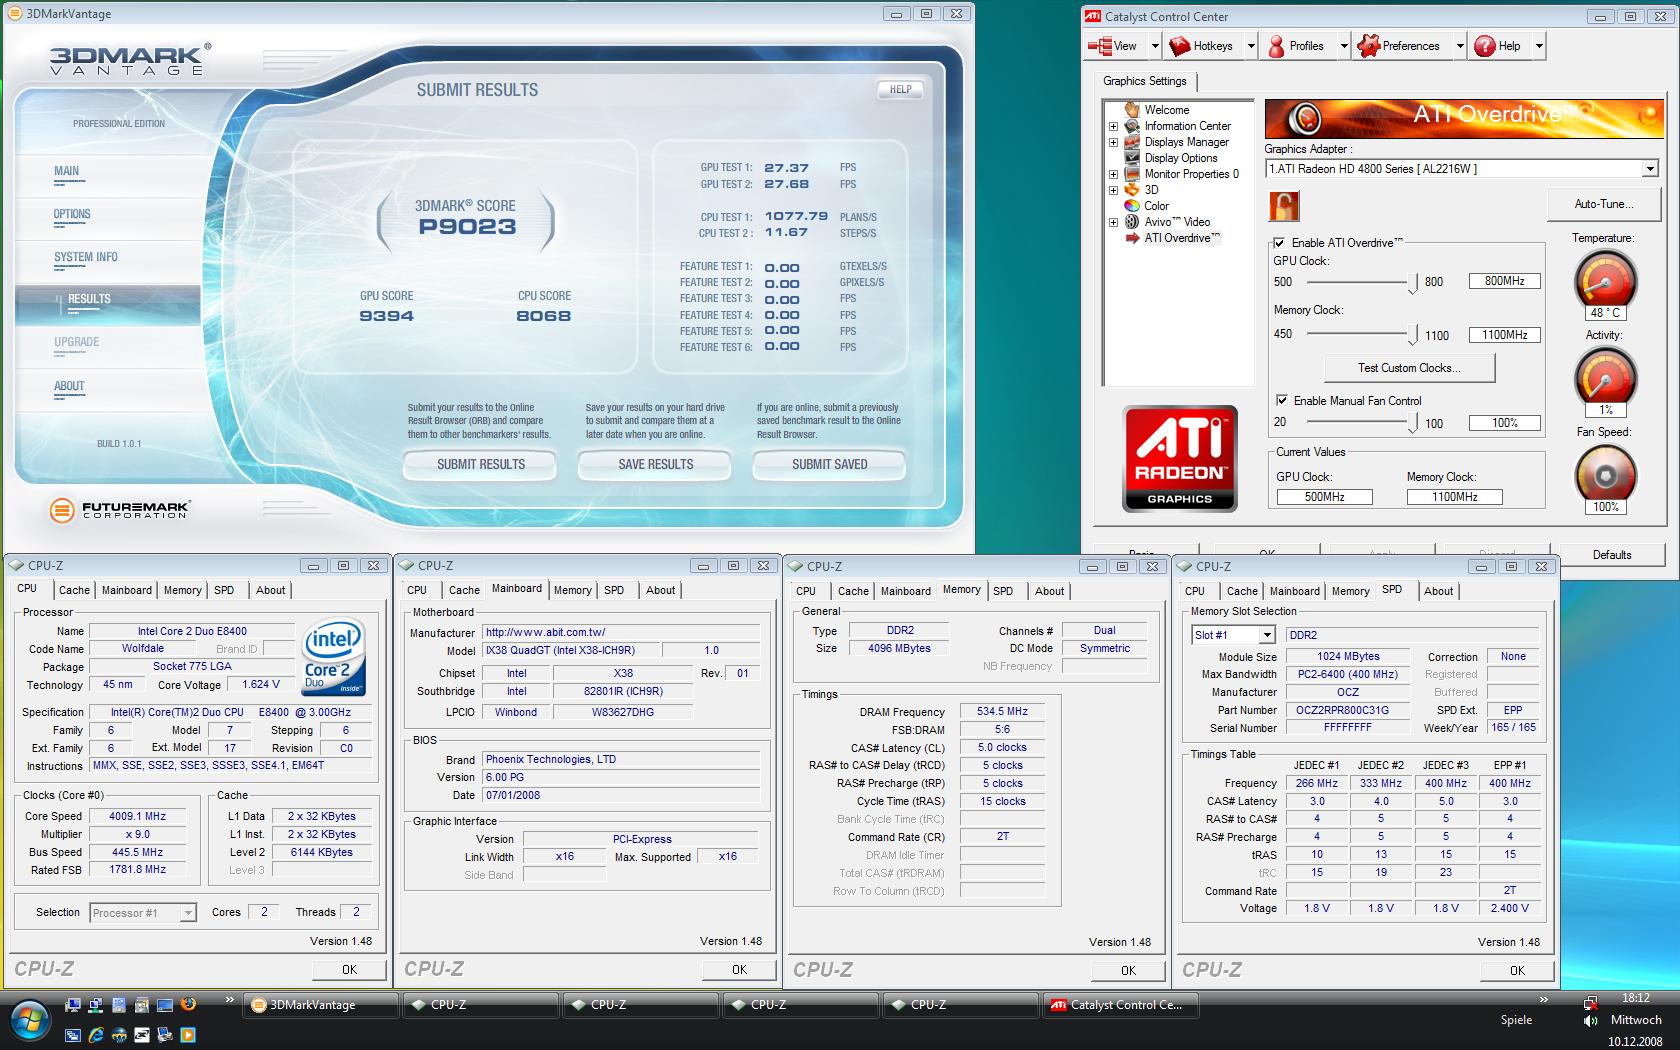Image resolution: width=1680 pixels, height=1050 pixels.
Task: Click the Auto-Tune button
Action: click(1603, 204)
